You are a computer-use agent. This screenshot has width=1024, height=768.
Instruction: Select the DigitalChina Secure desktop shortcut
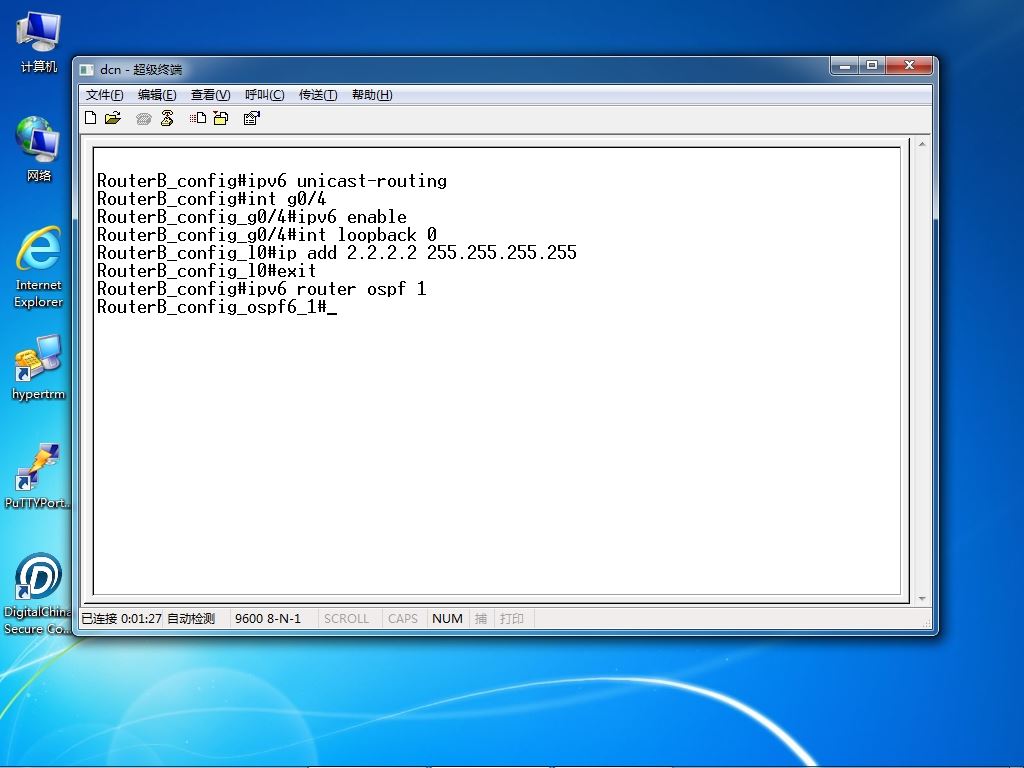point(39,594)
